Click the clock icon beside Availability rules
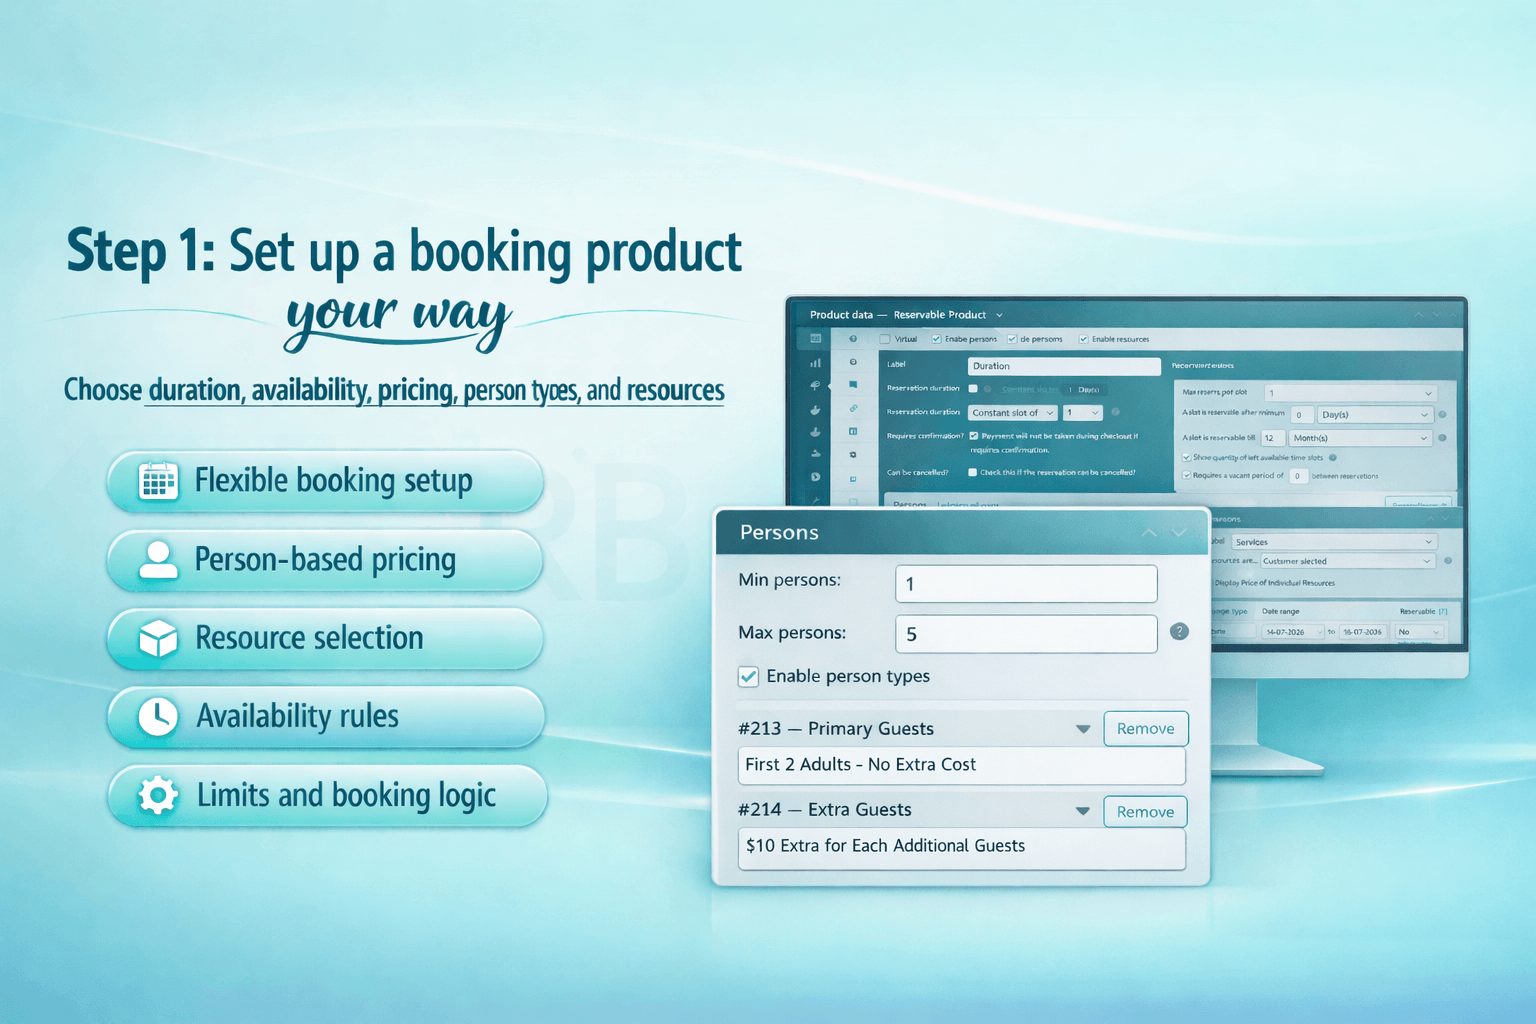 point(156,716)
